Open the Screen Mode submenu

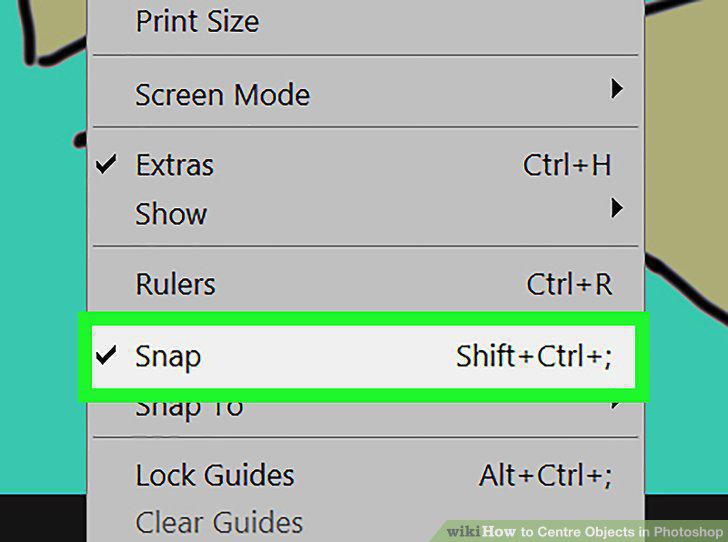pyautogui.click(x=365, y=94)
